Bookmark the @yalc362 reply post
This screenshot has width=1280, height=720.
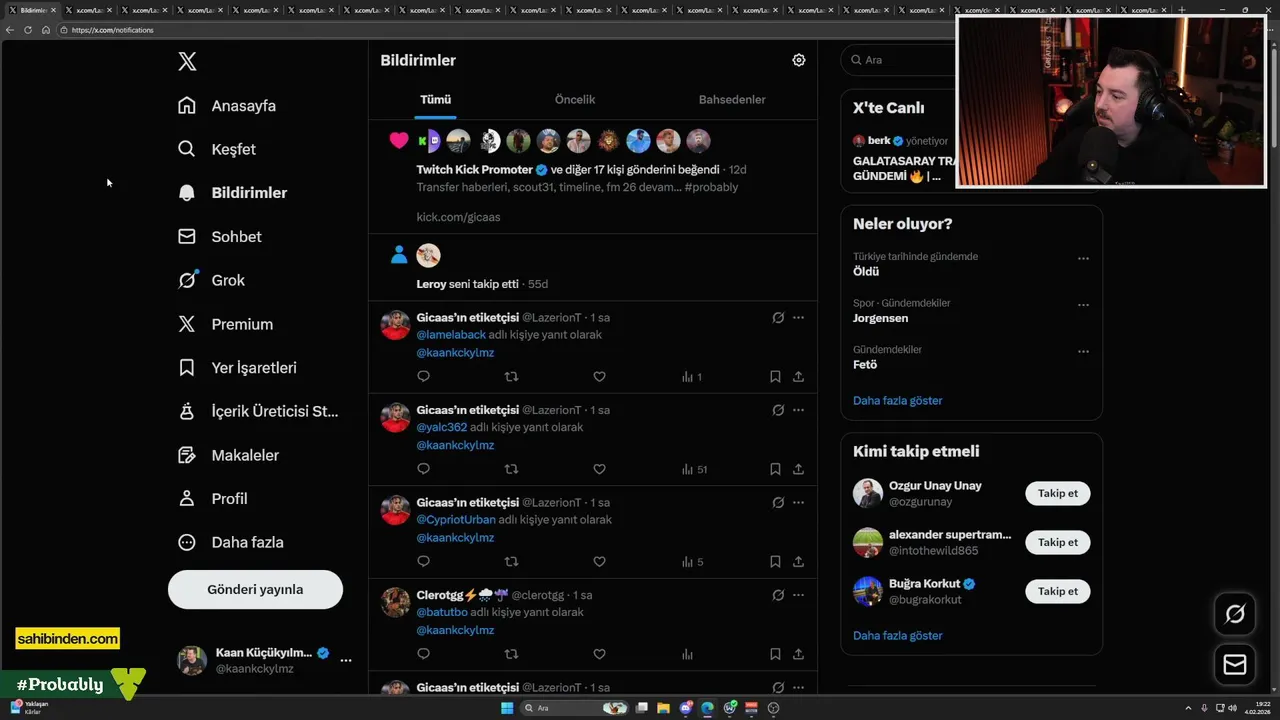[x=775, y=469]
